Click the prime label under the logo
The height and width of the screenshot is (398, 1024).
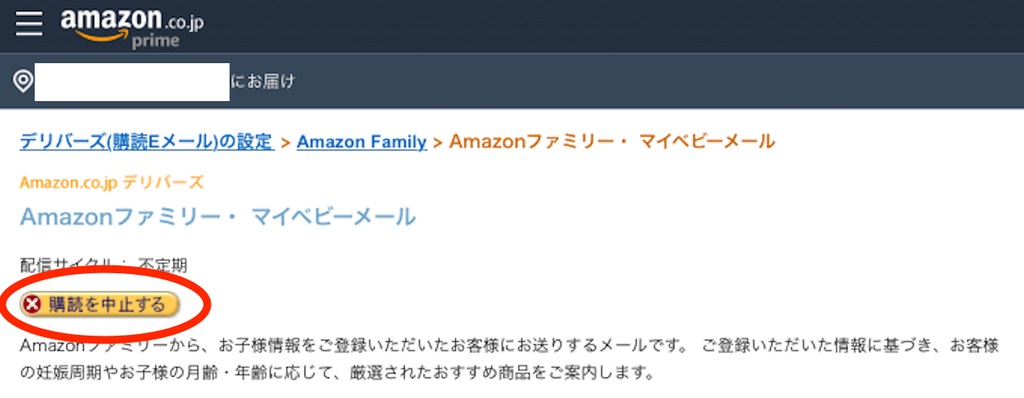(x=155, y=41)
